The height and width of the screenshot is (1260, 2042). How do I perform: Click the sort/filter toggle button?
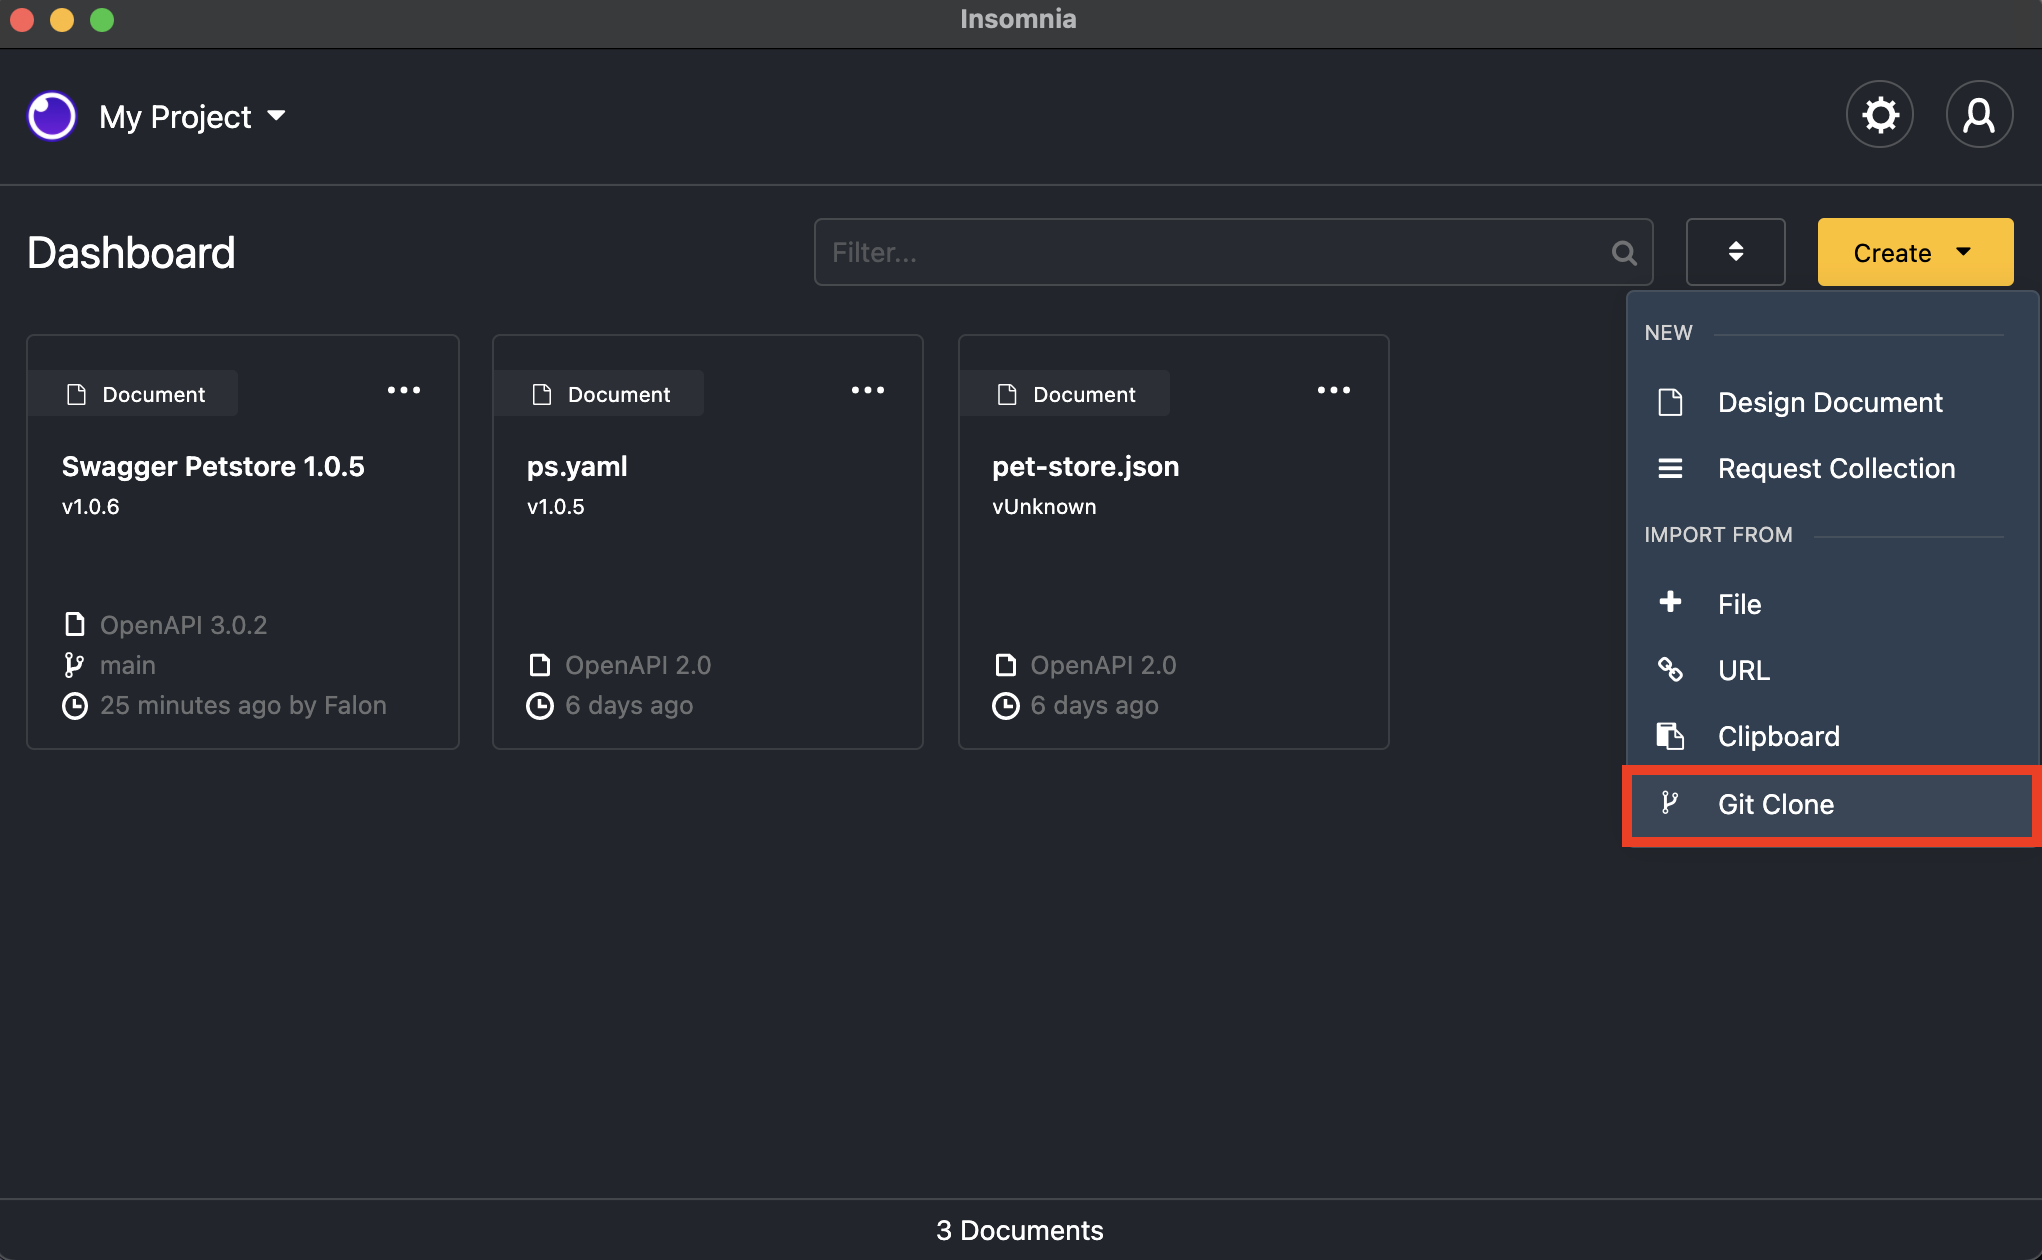point(1736,252)
